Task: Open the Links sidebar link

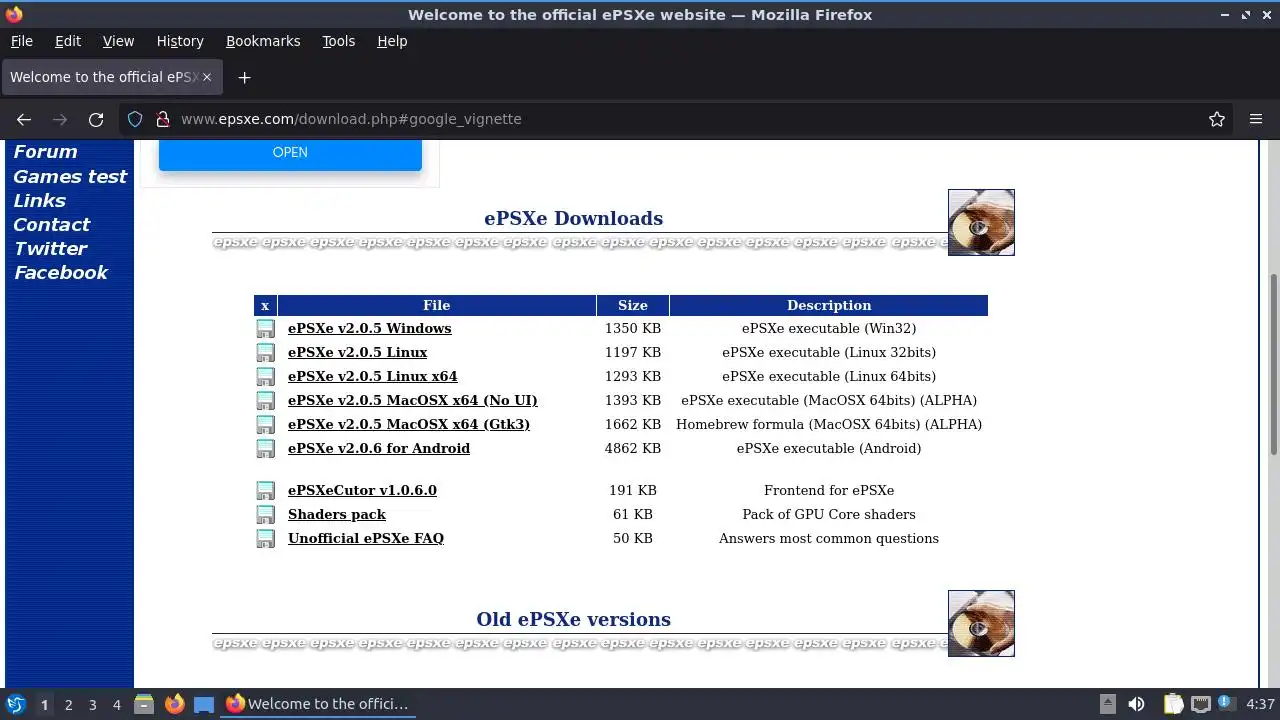Action: coord(39,200)
